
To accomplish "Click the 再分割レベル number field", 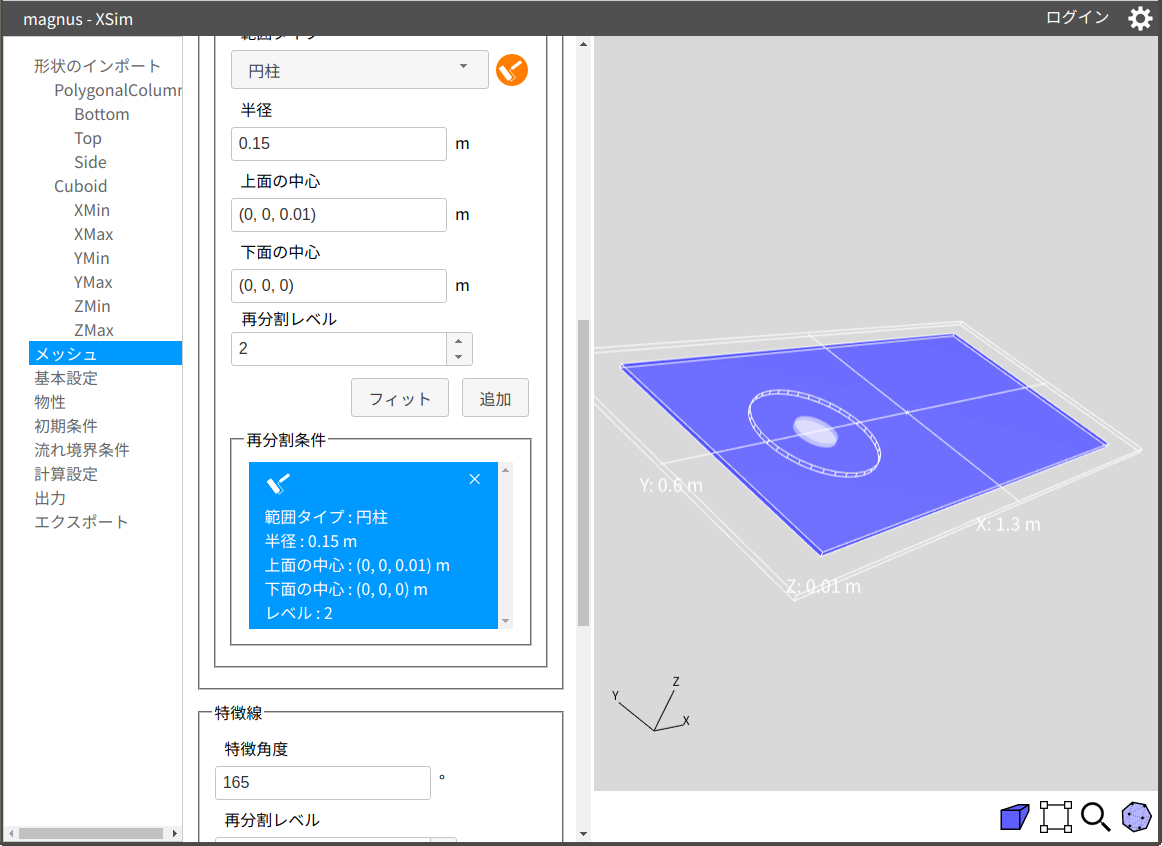I will pyautogui.click(x=339, y=349).
